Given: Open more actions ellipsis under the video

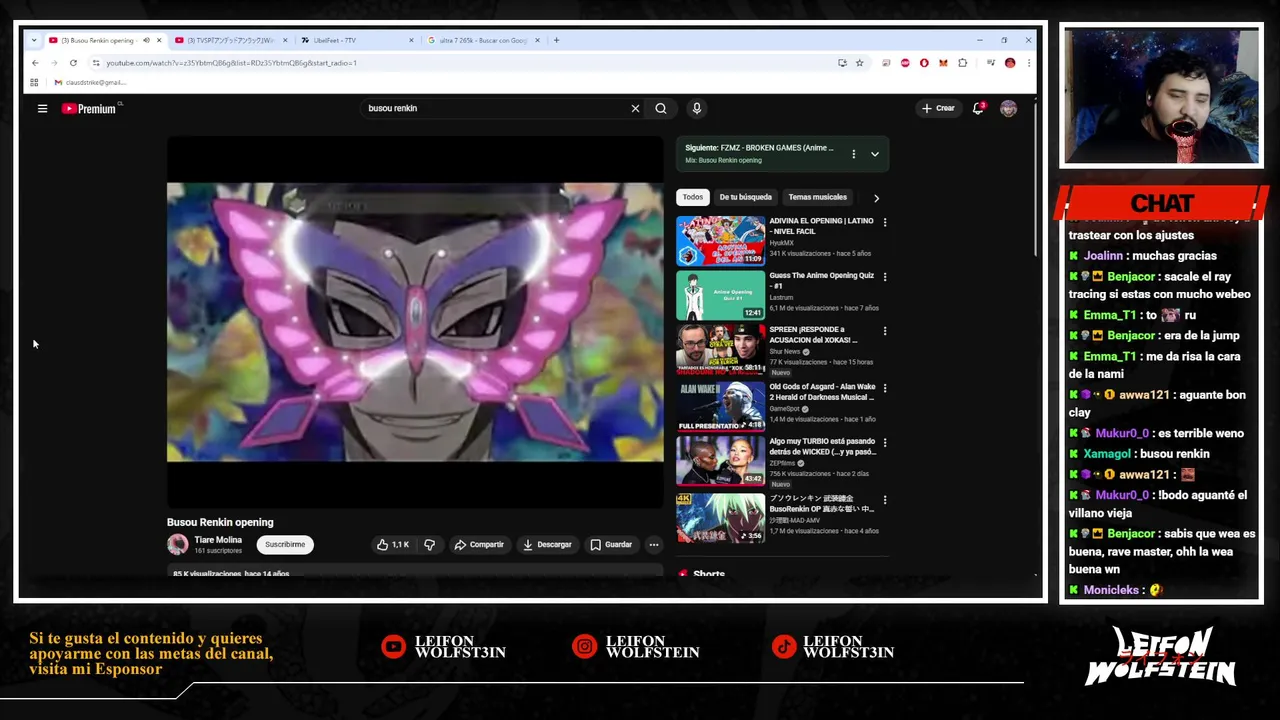Looking at the screenshot, I should [x=654, y=544].
